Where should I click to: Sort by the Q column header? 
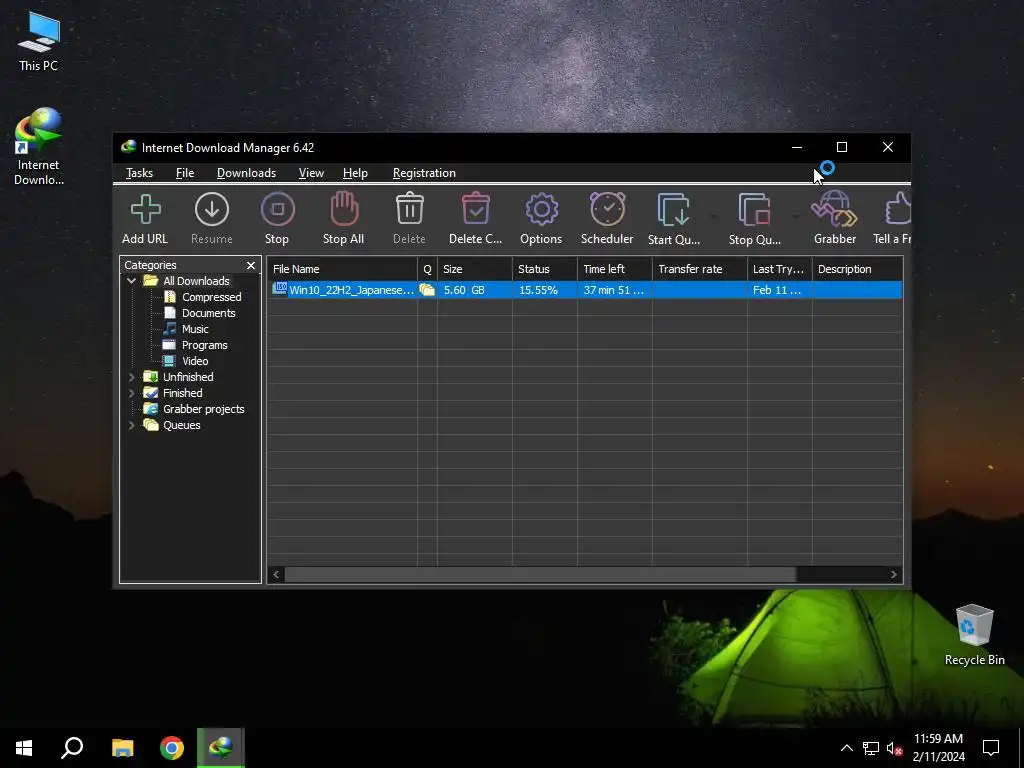(427, 269)
